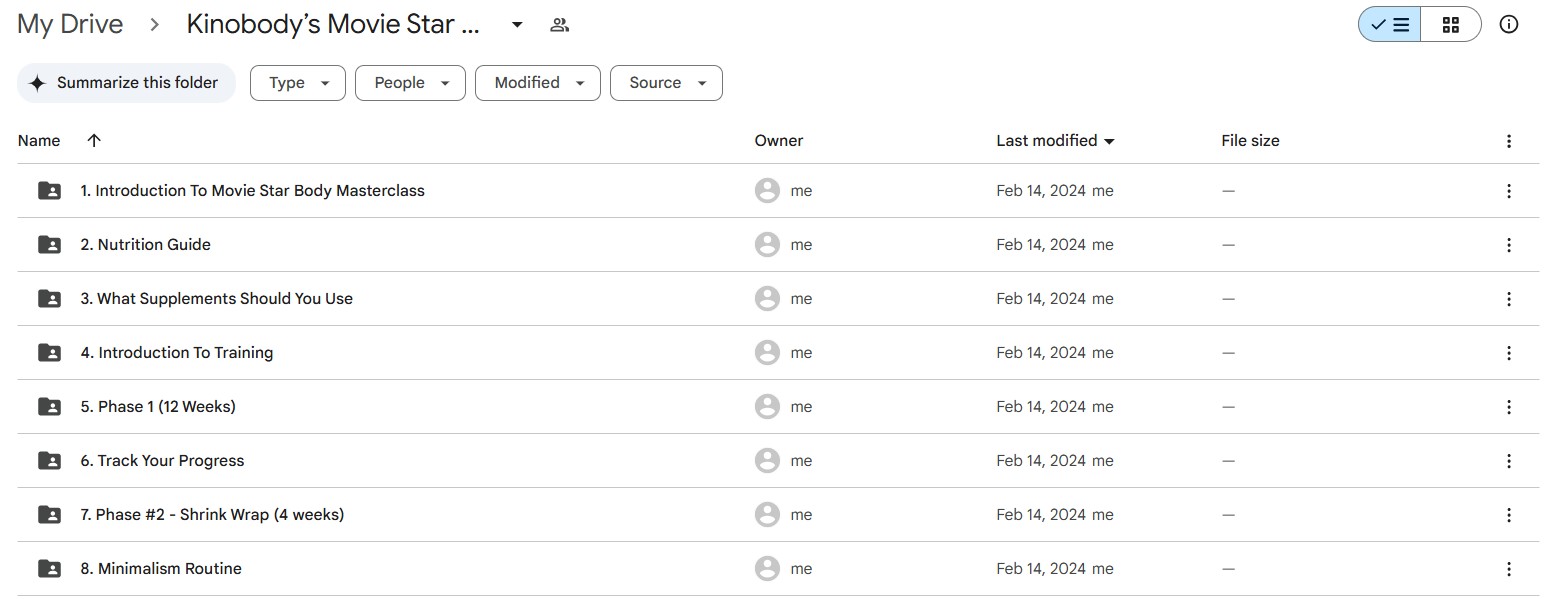1561x599 pixels.
Task: Expand the Type filter dropdown
Action: coord(298,83)
